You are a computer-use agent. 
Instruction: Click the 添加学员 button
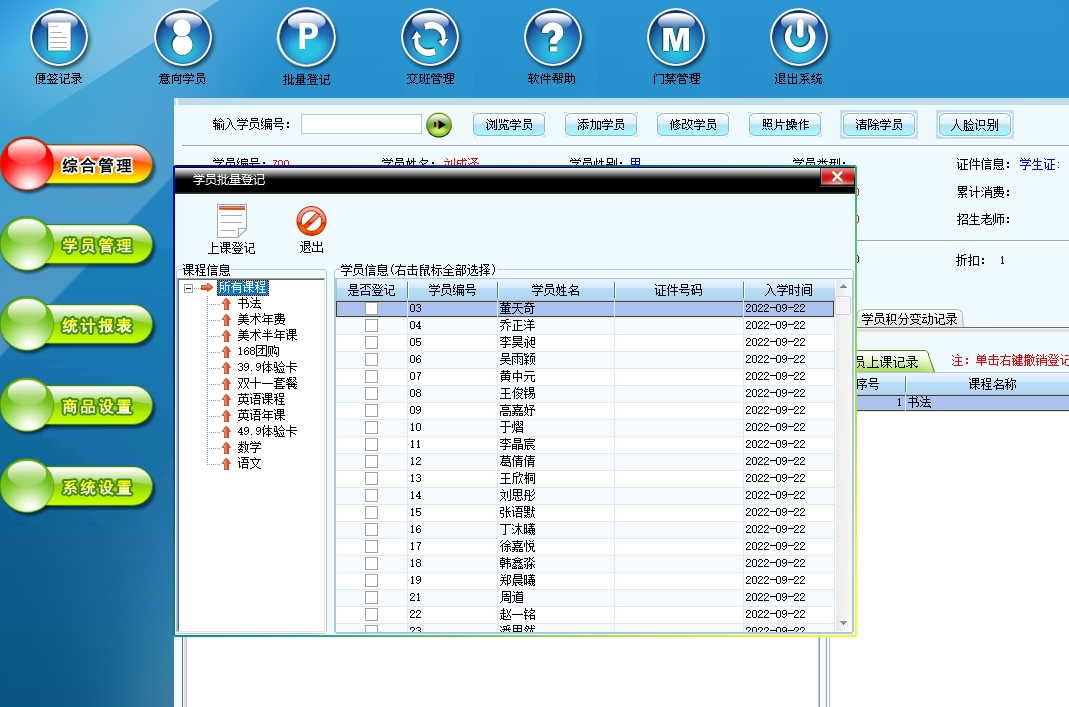coord(601,125)
